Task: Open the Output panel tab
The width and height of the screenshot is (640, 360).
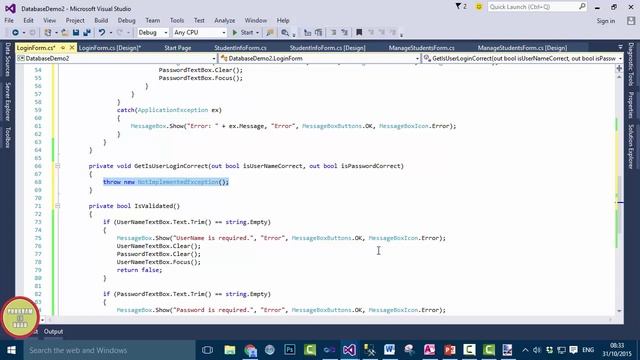Action: pos(53,331)
